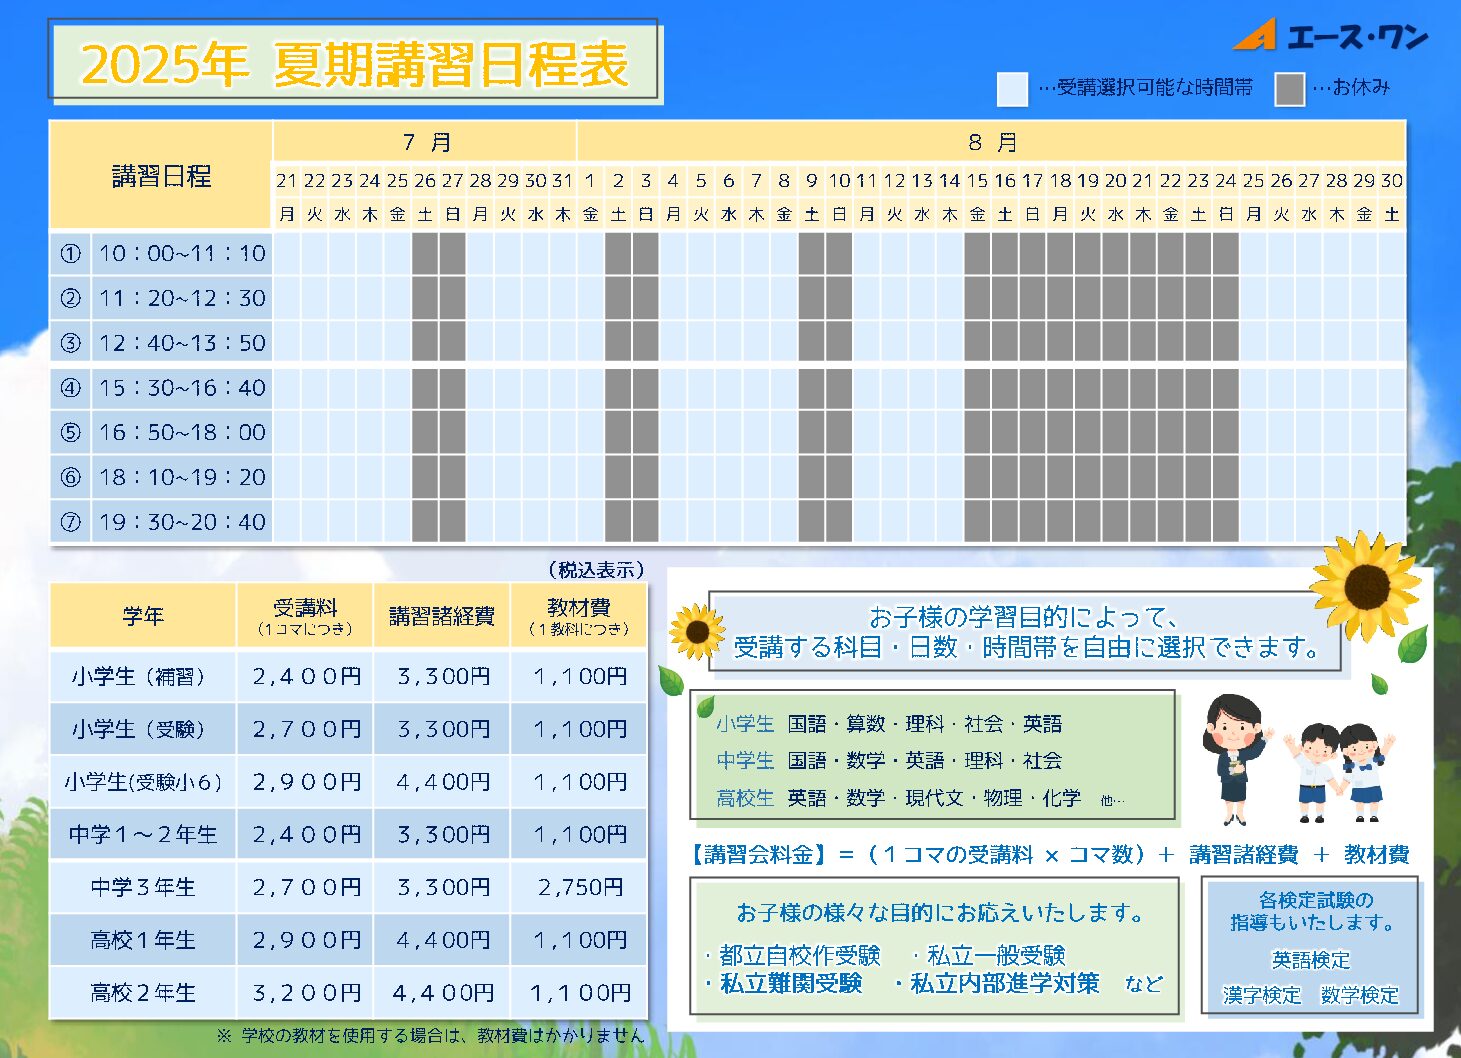
Task: Click the 講習諸経費 column header
Action: coord(442,616)
